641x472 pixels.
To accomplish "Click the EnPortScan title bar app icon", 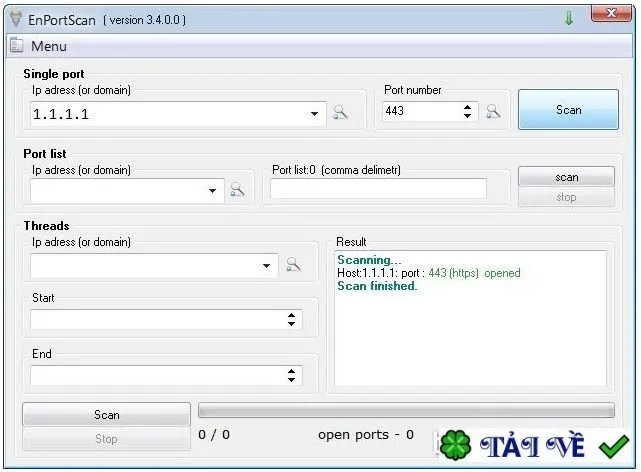I will (x=16, y=18).
